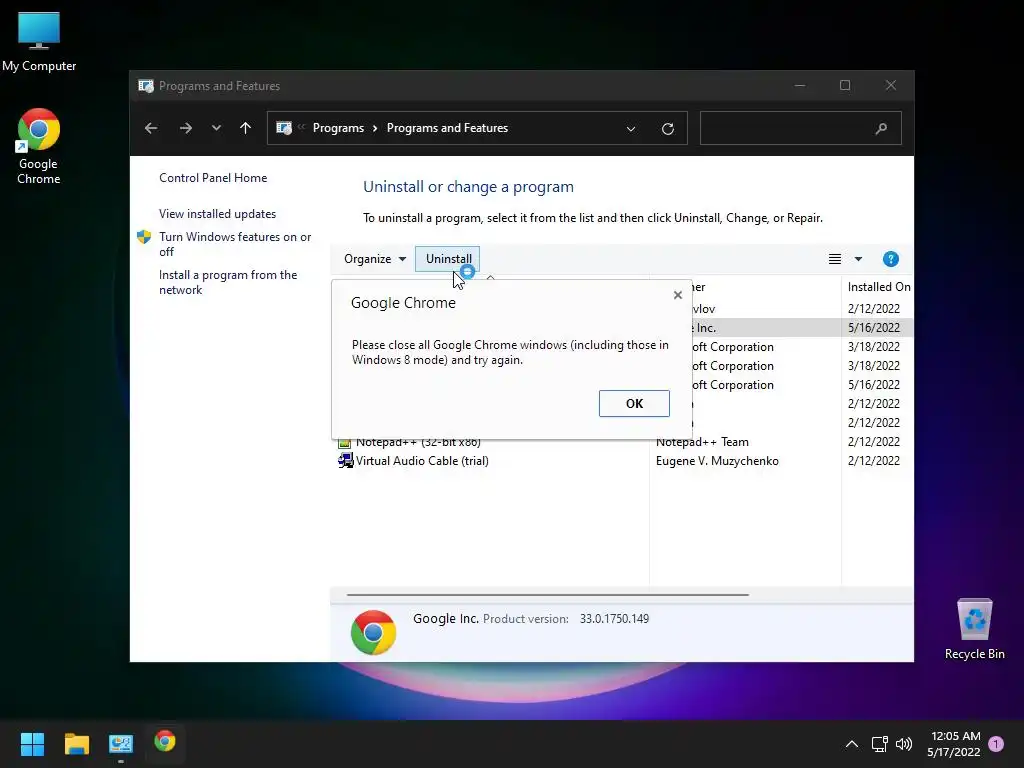Open the Help icon in Programs and Features
The image size is (1024, 768).
coord(890,259)
